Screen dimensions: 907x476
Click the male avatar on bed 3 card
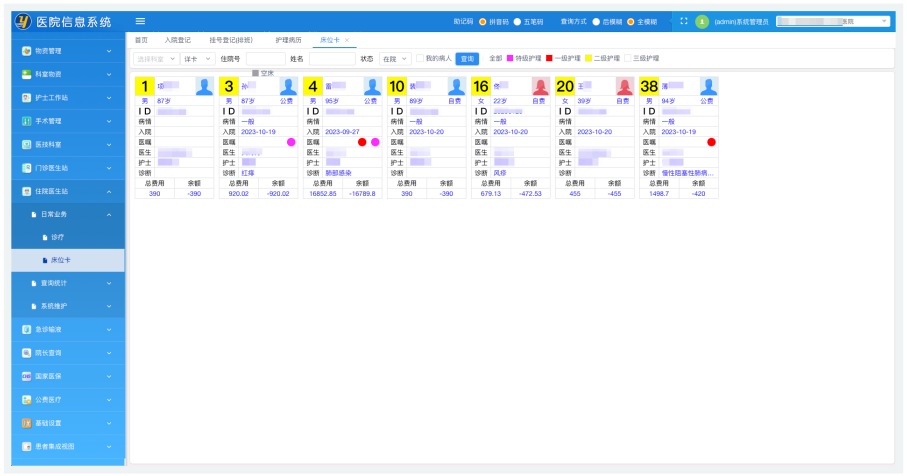pyautogui.click(x=289, y=86)
